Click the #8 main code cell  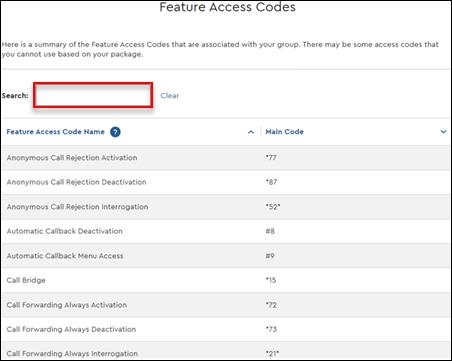(270, 231)
